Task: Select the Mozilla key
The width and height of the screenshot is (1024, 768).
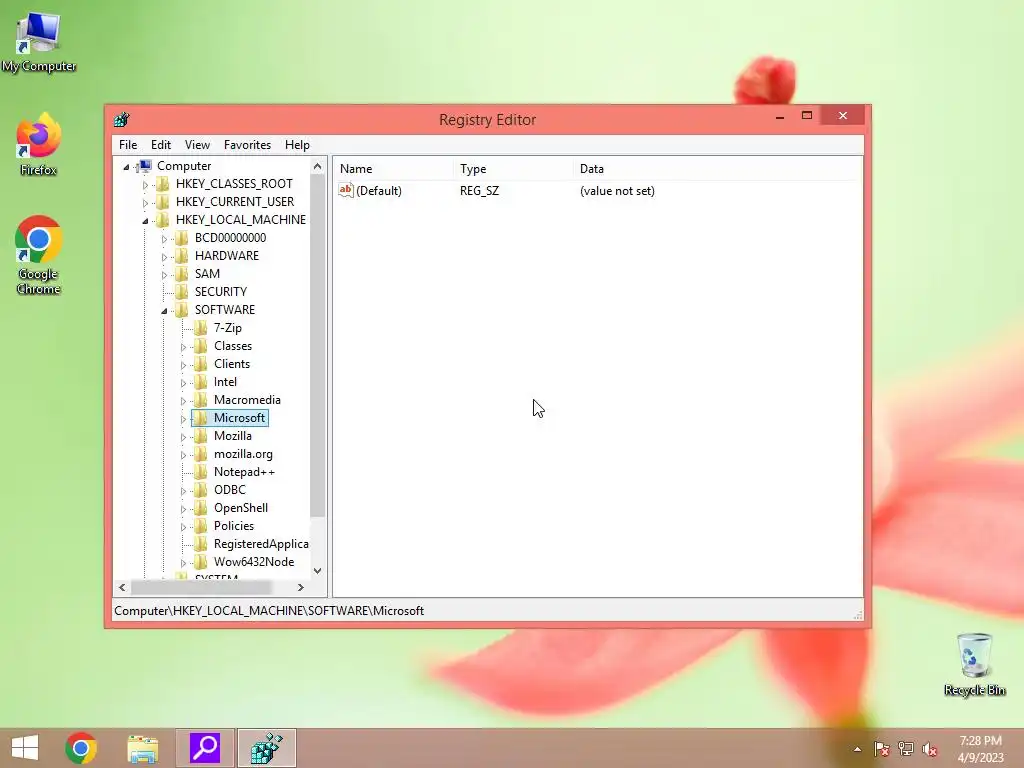Action: [232, 436]
